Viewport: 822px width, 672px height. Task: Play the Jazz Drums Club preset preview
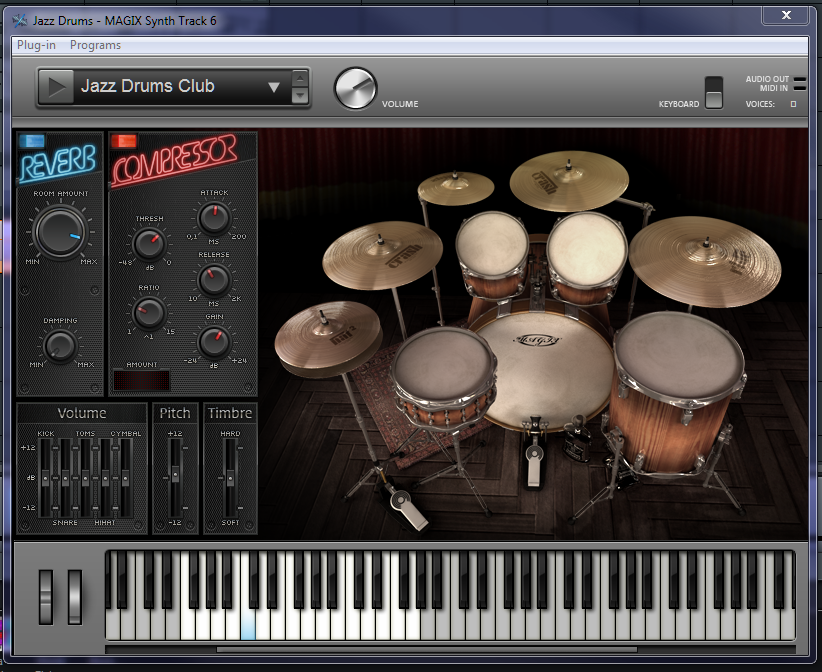pyautogui.click(x=57, y=87)
